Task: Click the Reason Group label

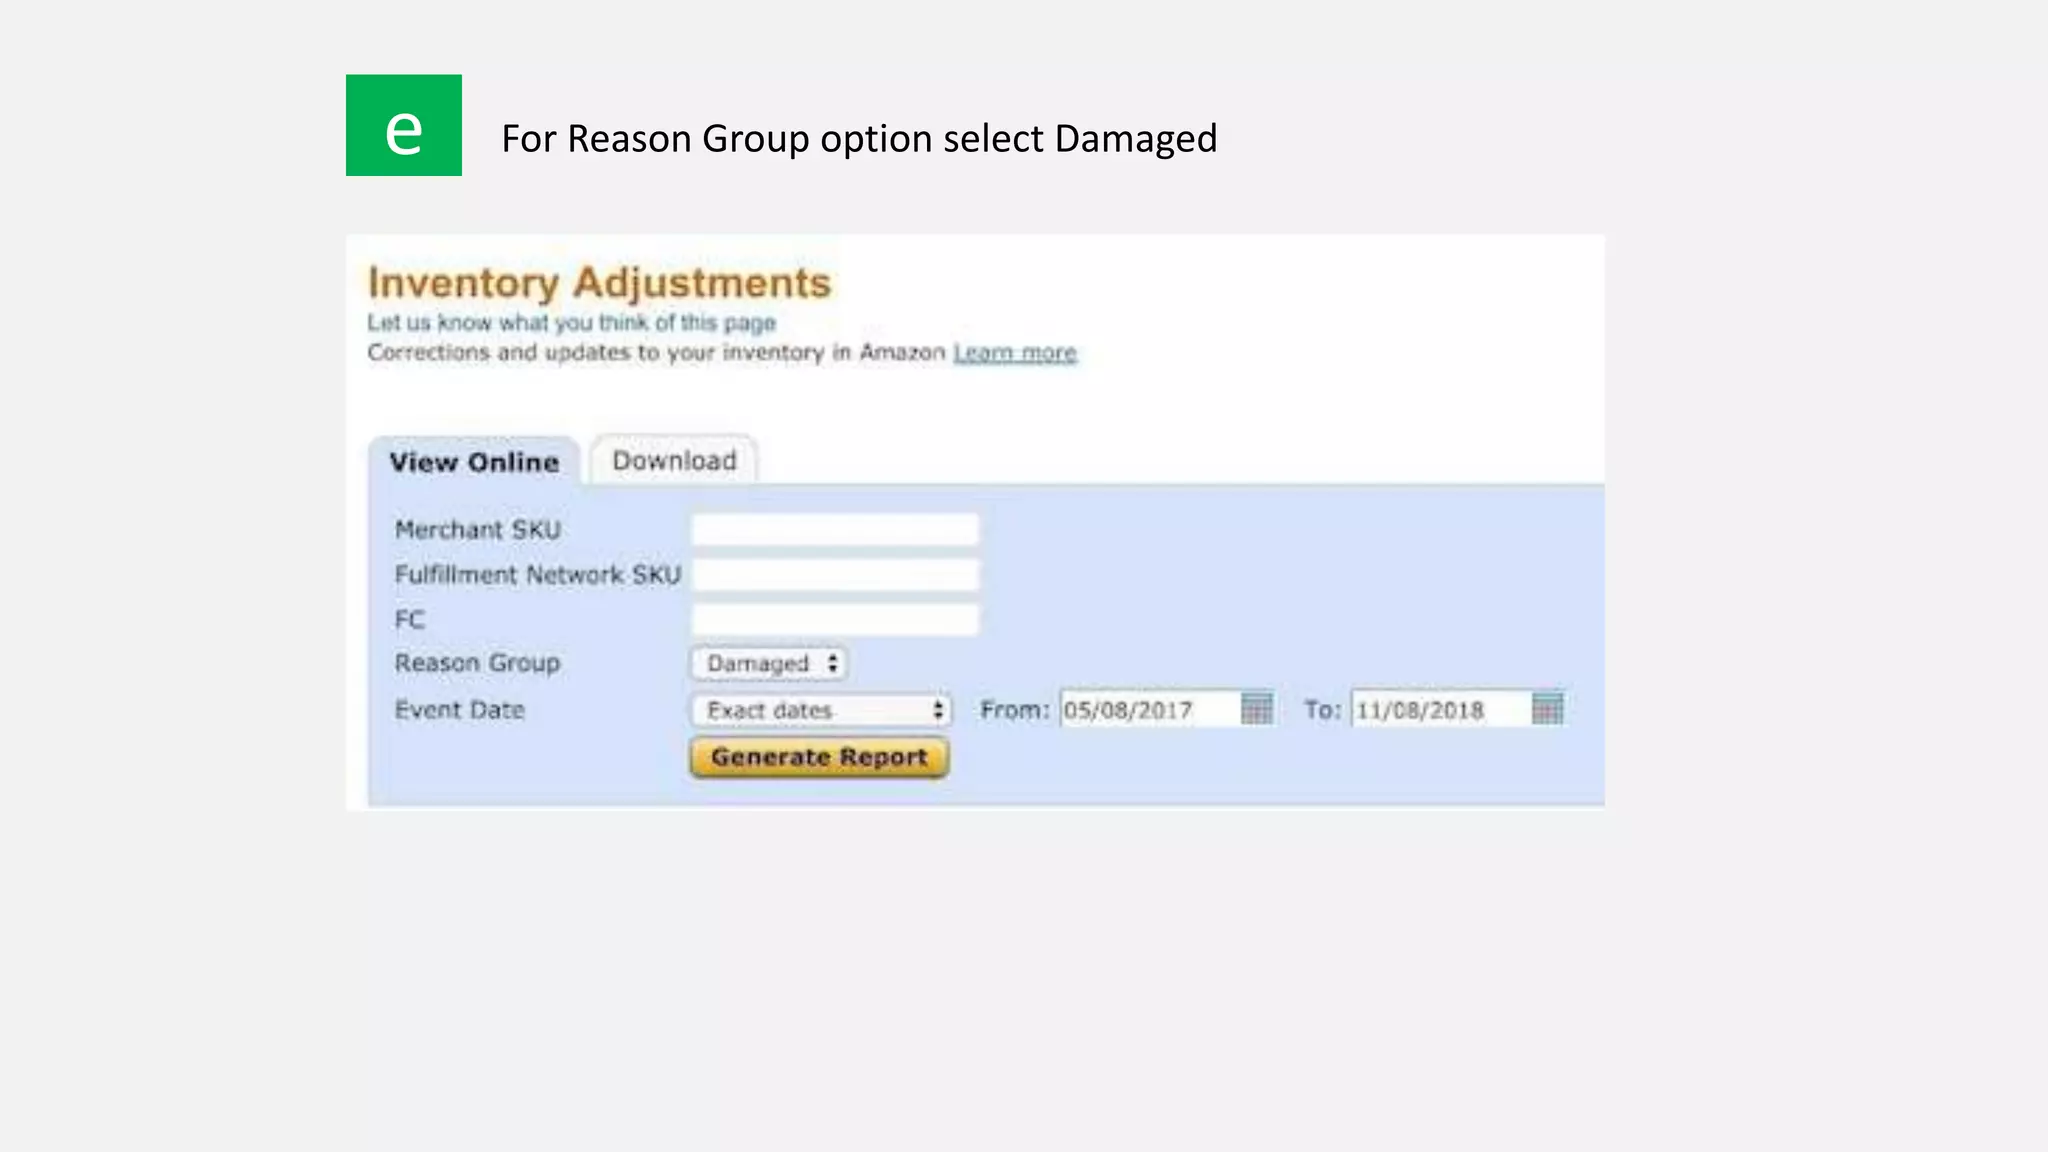Action: (477, 664)
